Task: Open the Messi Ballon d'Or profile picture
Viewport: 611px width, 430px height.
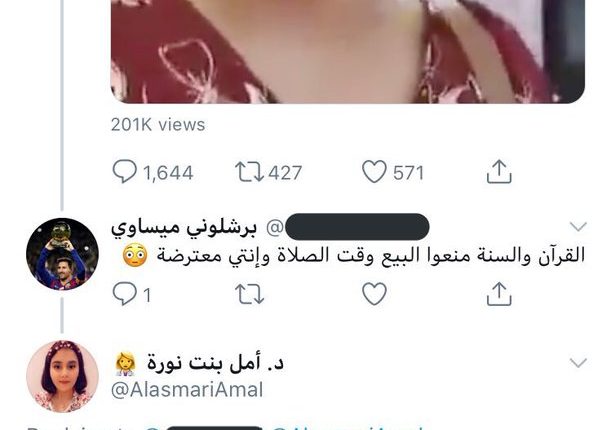Action: pyautogui.click(x=62, y=254)
